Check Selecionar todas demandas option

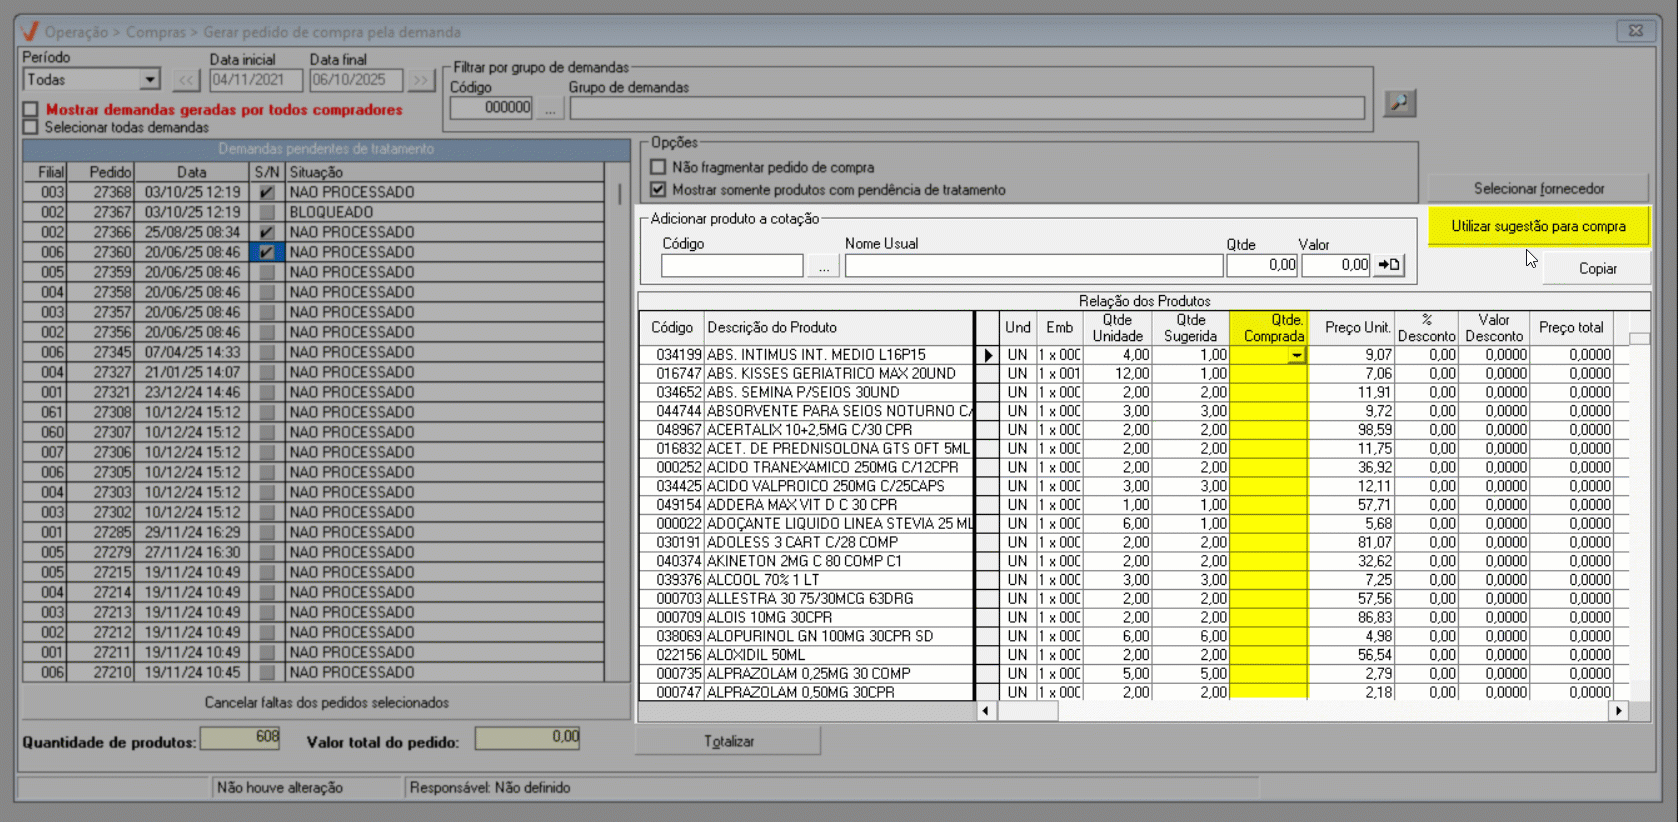(x=31, y=128)
